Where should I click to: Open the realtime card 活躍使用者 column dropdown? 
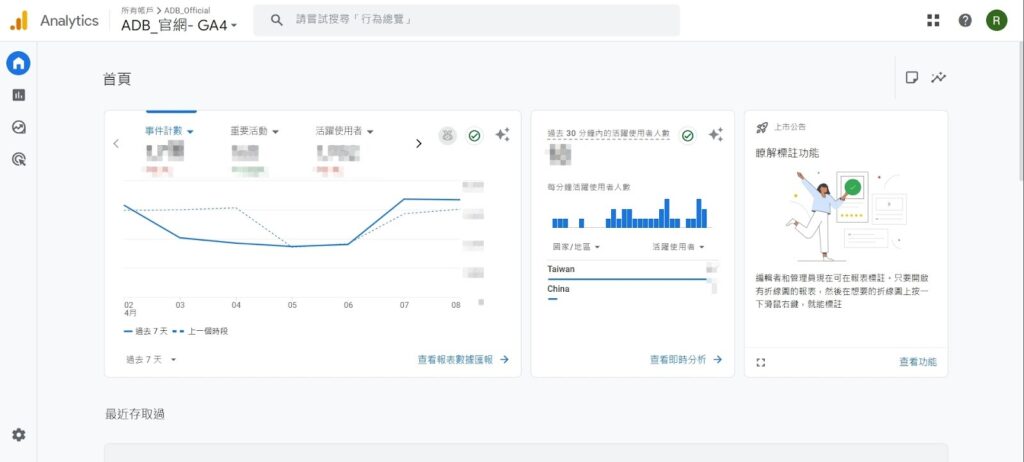679,247
